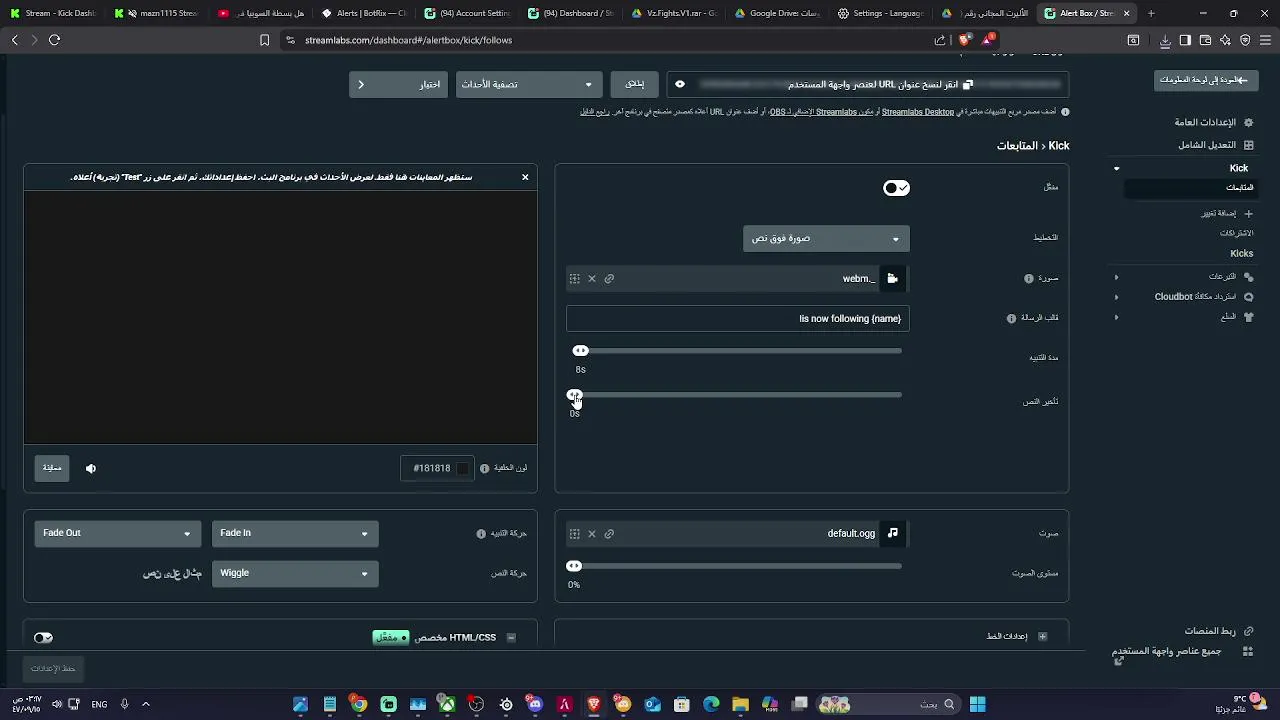Expand font settings plus icon

click(1042, 637)
